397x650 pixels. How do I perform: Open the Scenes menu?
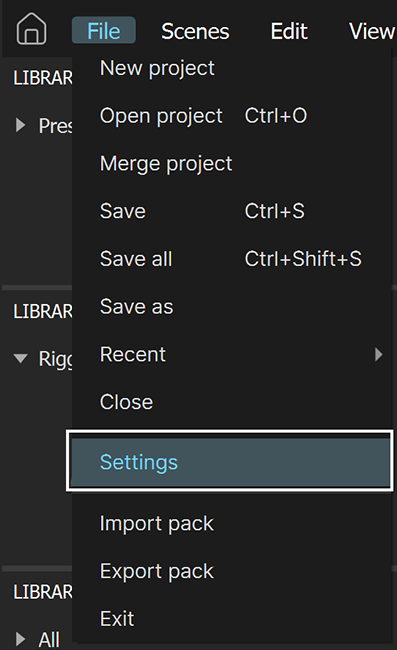tap(195, 31)
